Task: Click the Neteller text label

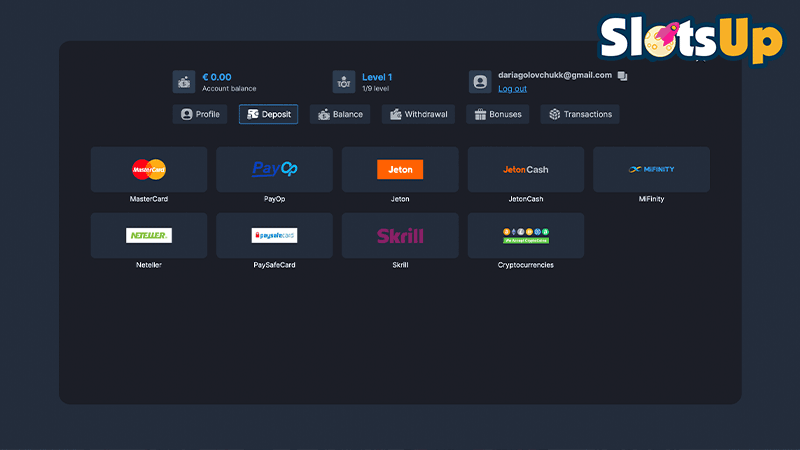Action: (x=149, y=265)
